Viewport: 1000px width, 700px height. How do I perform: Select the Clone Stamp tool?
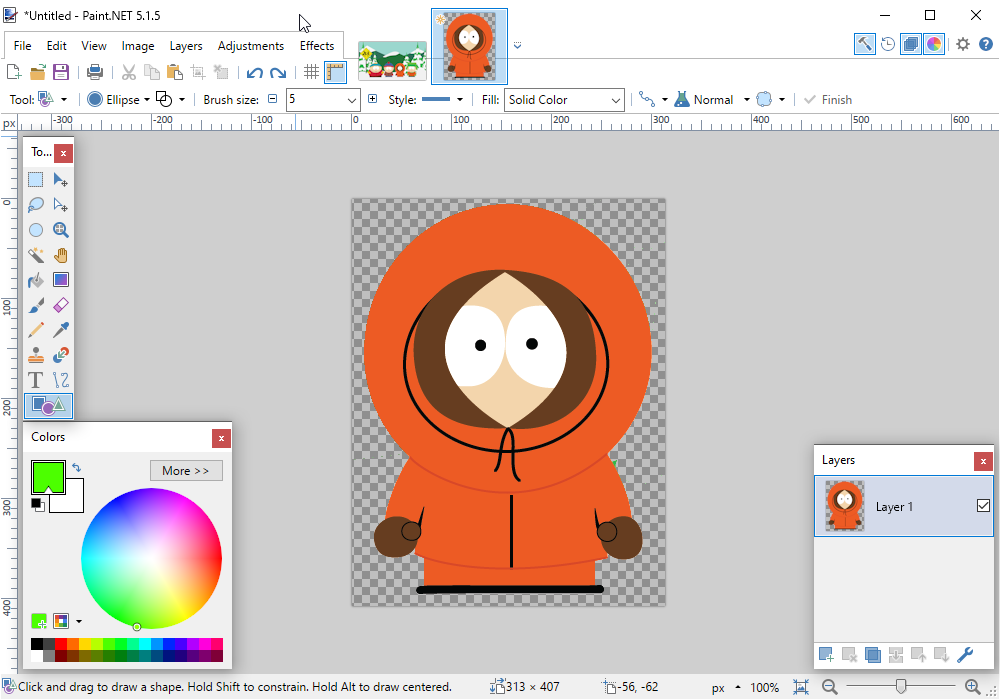[x=36, y=355]
